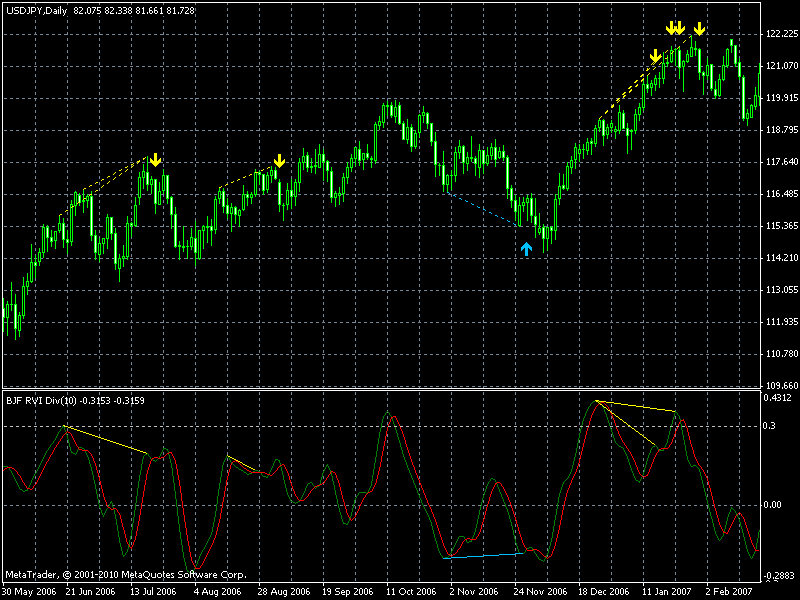Click the 111.935 price level label
This screenshot has width=800, height=600.
point(782,321)
